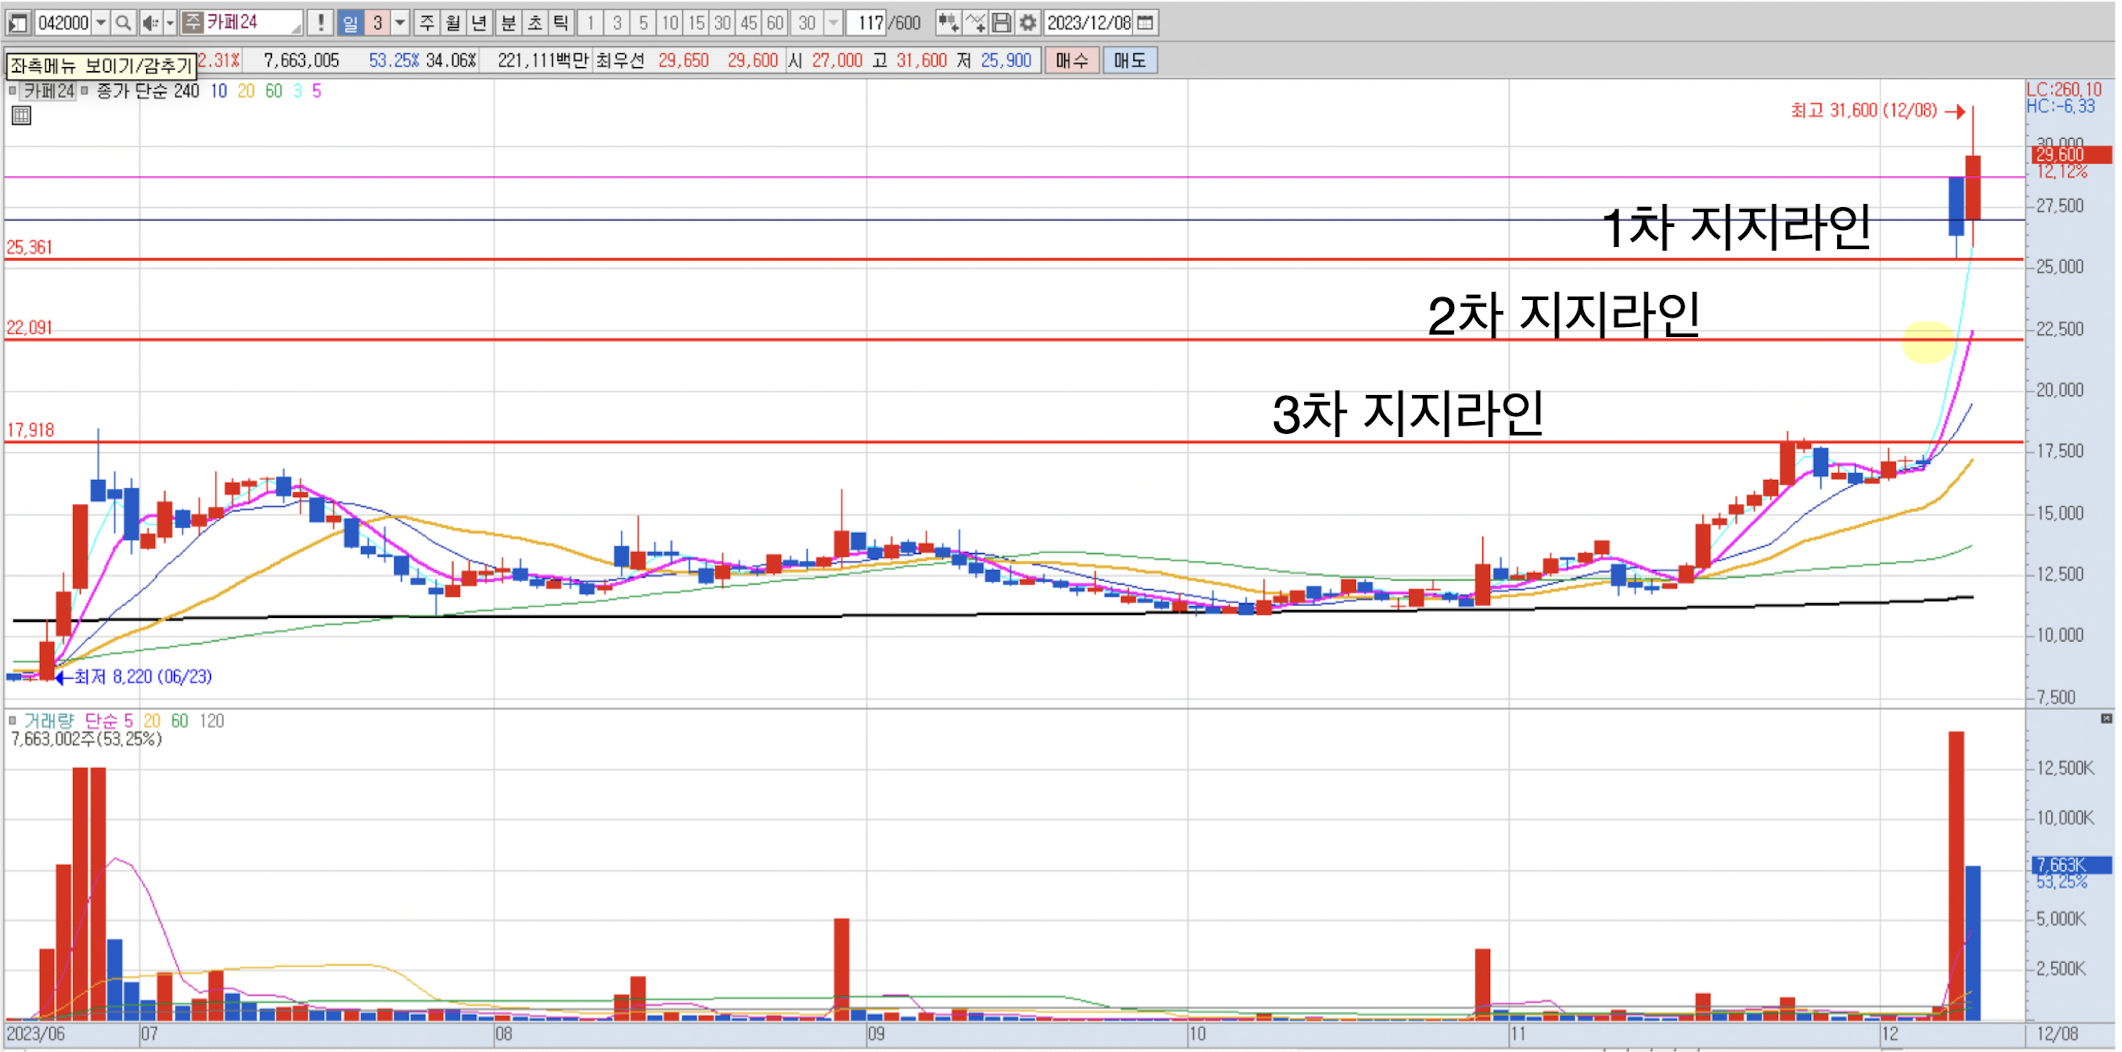Switch to the 년 yearly chart
The height and width of the screenshot is (1052, 2122).
click(x=479, y=22)
